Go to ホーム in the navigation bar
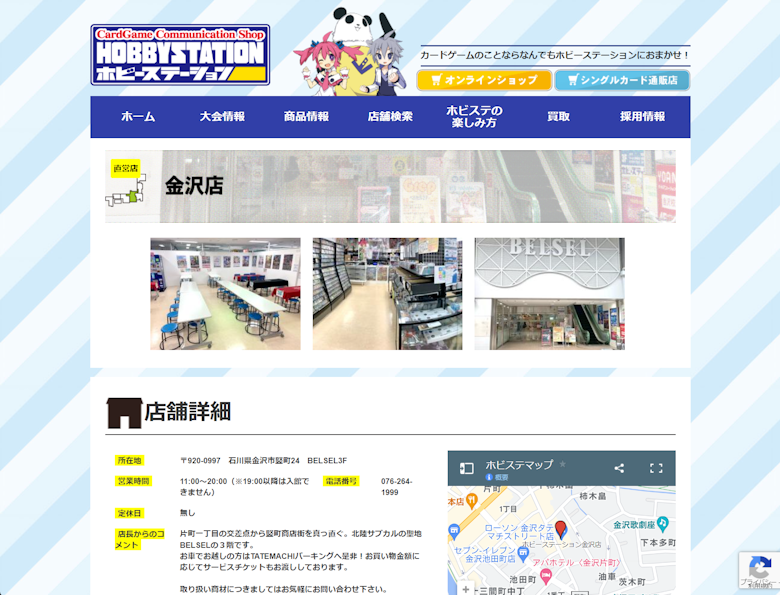The image size is (780, 595). (x=138, y=117)
